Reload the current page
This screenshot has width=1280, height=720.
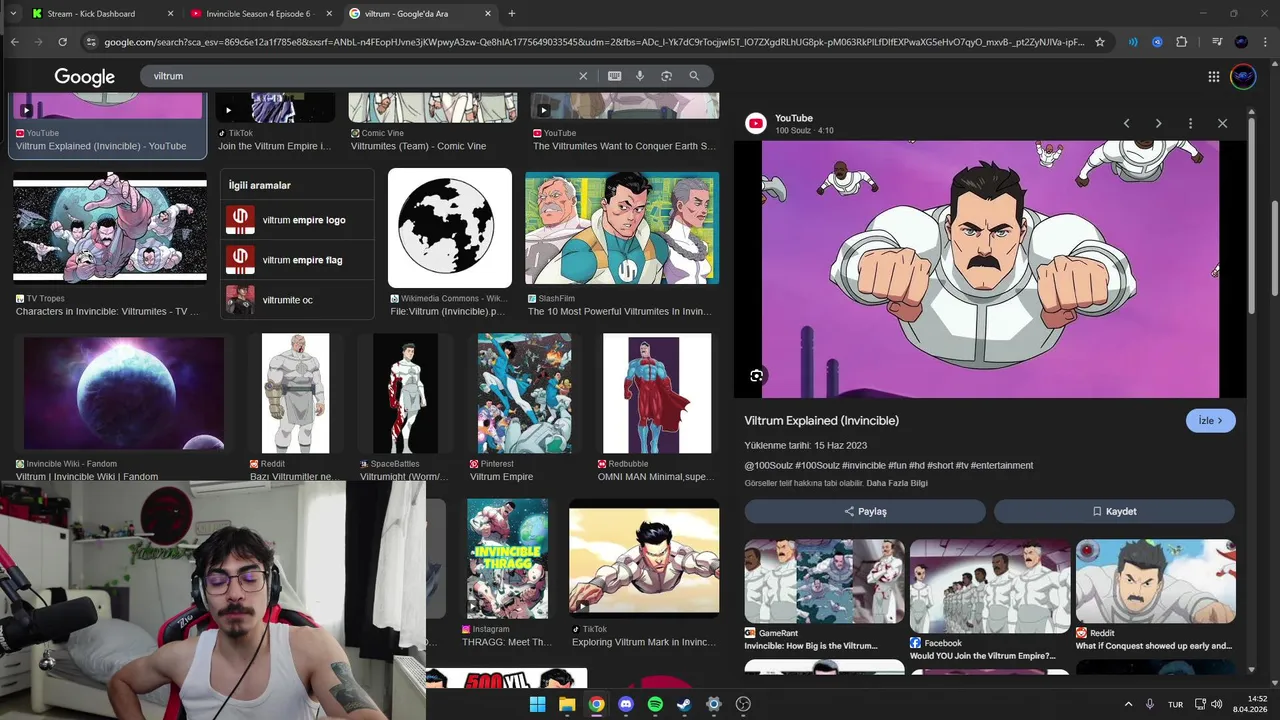pos(62,42)
